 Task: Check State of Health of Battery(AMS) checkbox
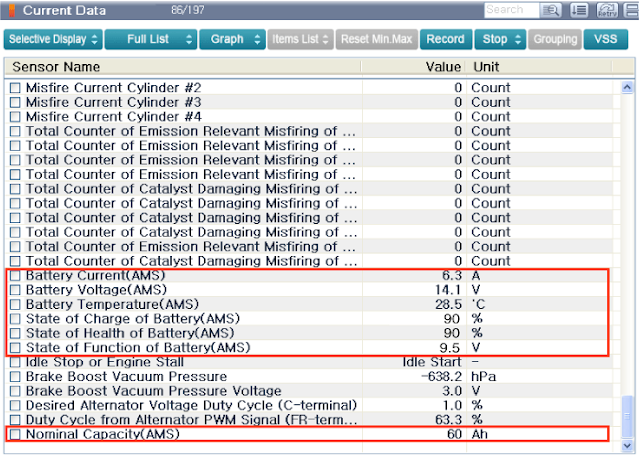(15, 333)
